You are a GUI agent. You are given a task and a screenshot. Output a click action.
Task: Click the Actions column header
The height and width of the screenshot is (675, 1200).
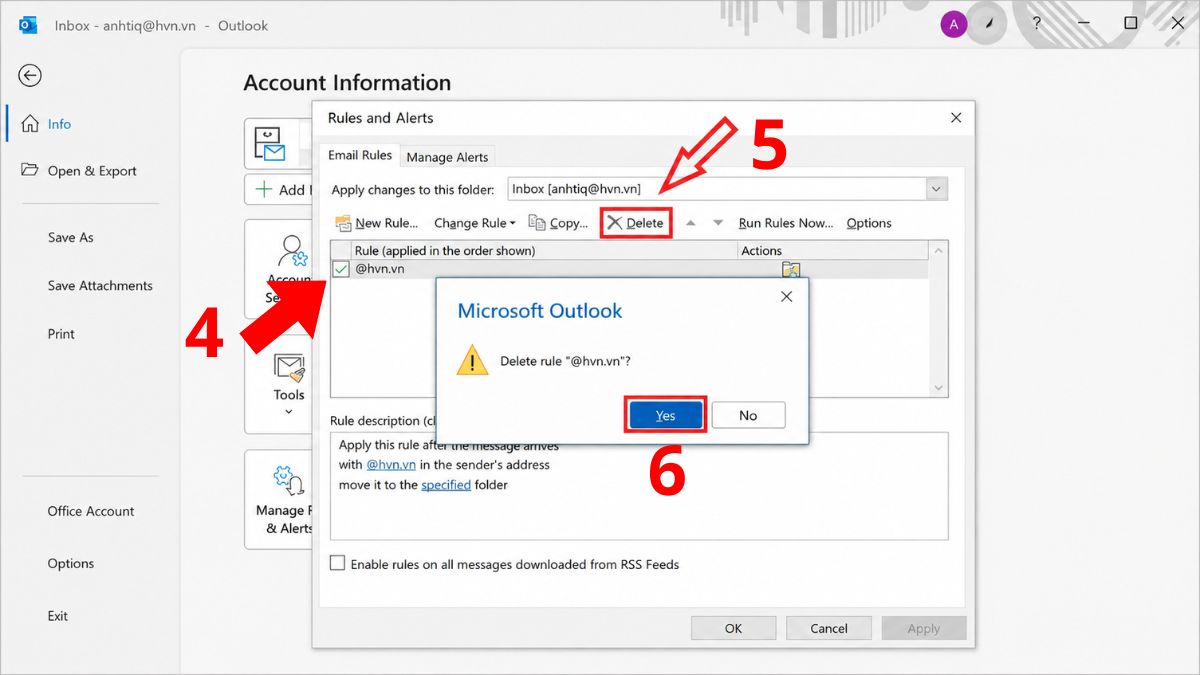[833, 251]
